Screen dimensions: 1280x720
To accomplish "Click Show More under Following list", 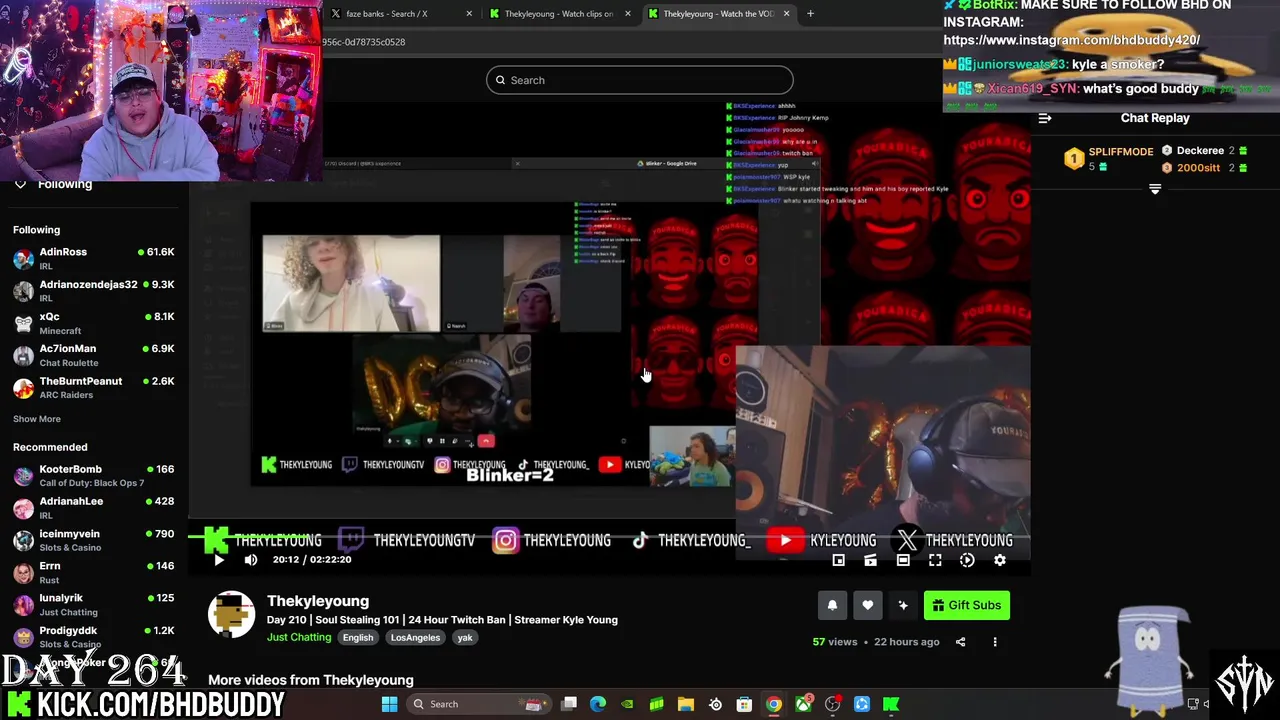I will coord(37,419).
